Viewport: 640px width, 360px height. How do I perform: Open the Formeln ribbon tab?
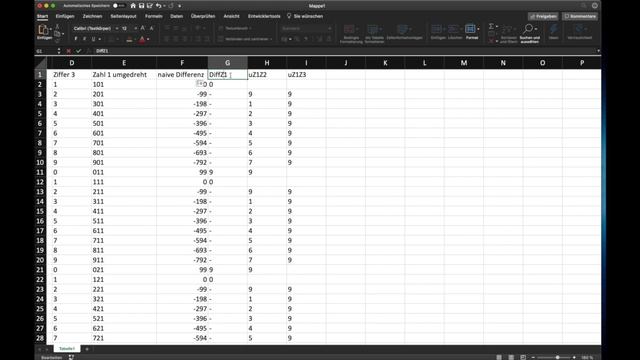[153, 16]
